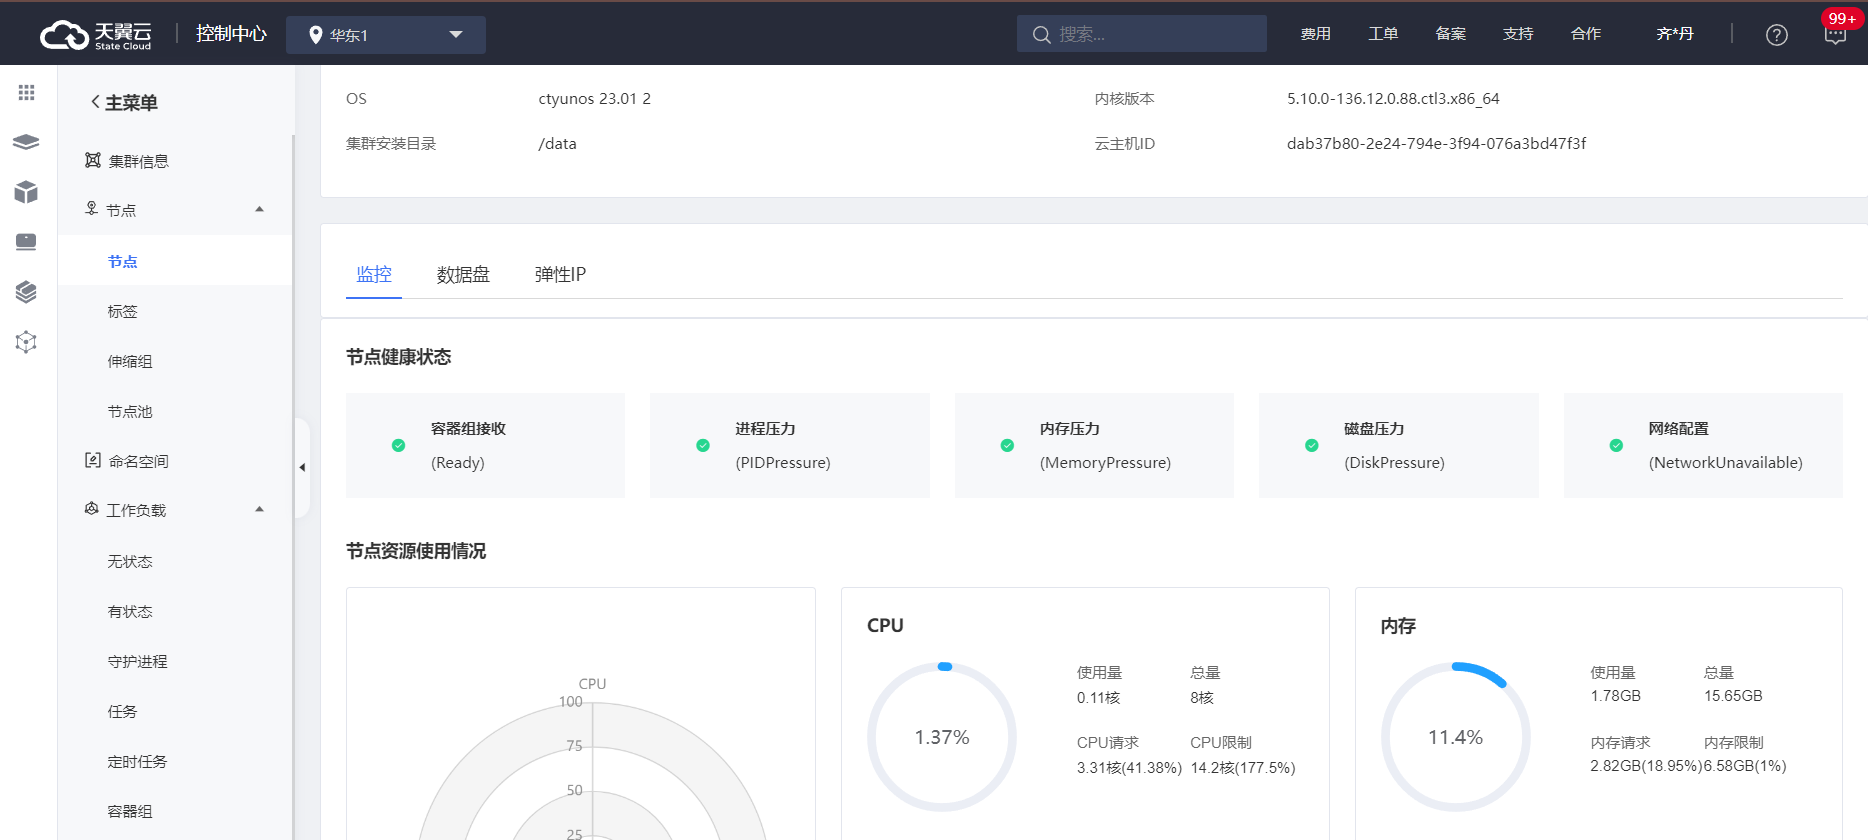This screenshot has height=840, width=1868.
Task: Click the cube icon in left rail
Action: (26, 192)
